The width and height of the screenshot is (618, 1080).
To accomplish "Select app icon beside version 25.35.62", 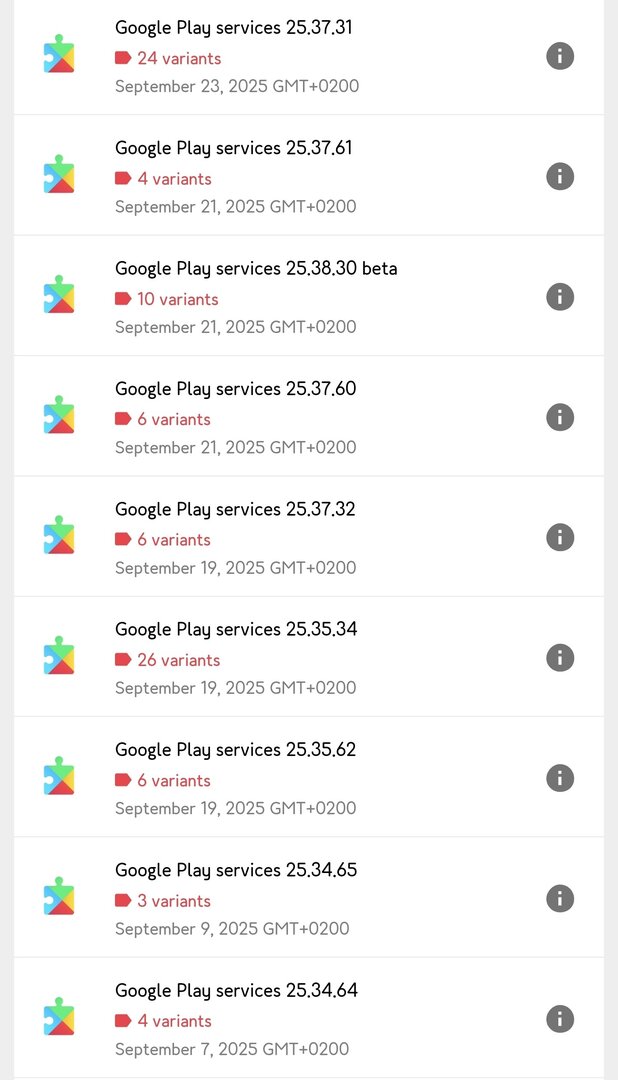I will [59, 776].
